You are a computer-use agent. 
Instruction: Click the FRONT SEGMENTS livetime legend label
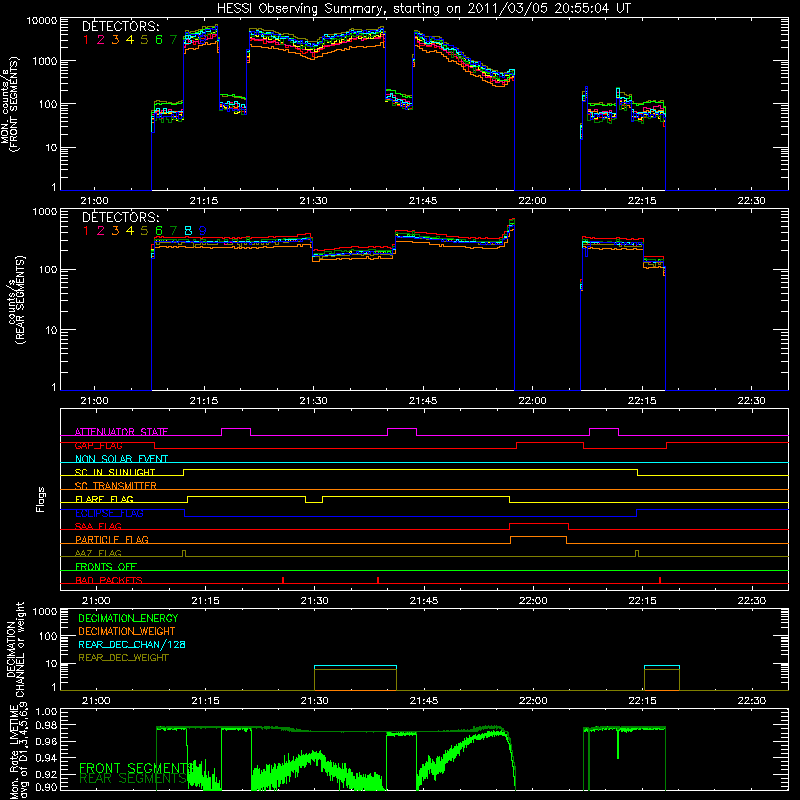[x=136, y=768]
